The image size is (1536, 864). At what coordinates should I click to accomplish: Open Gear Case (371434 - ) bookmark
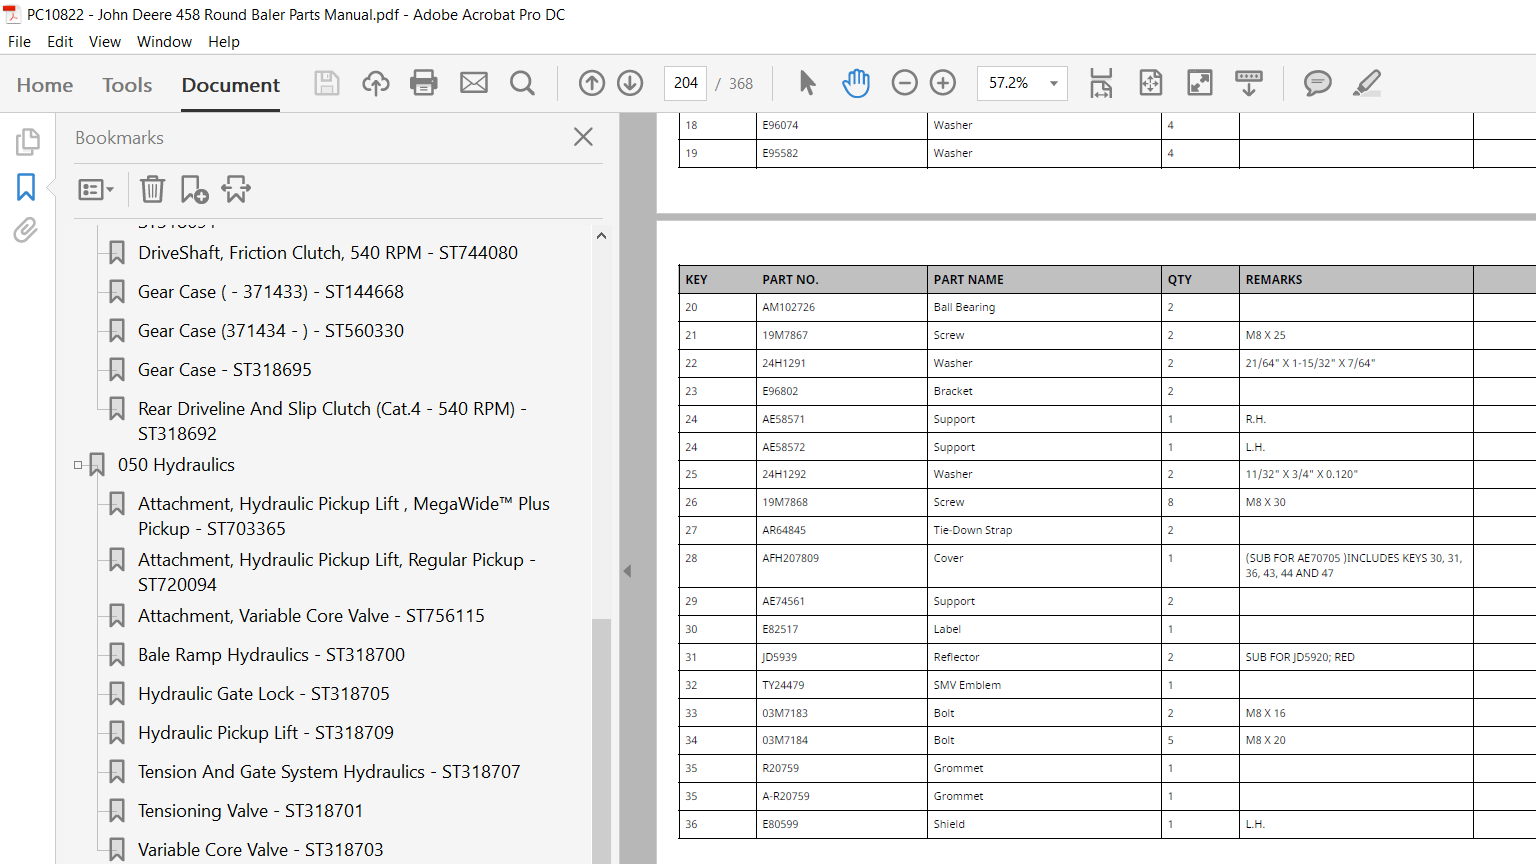tap(271, 331)
